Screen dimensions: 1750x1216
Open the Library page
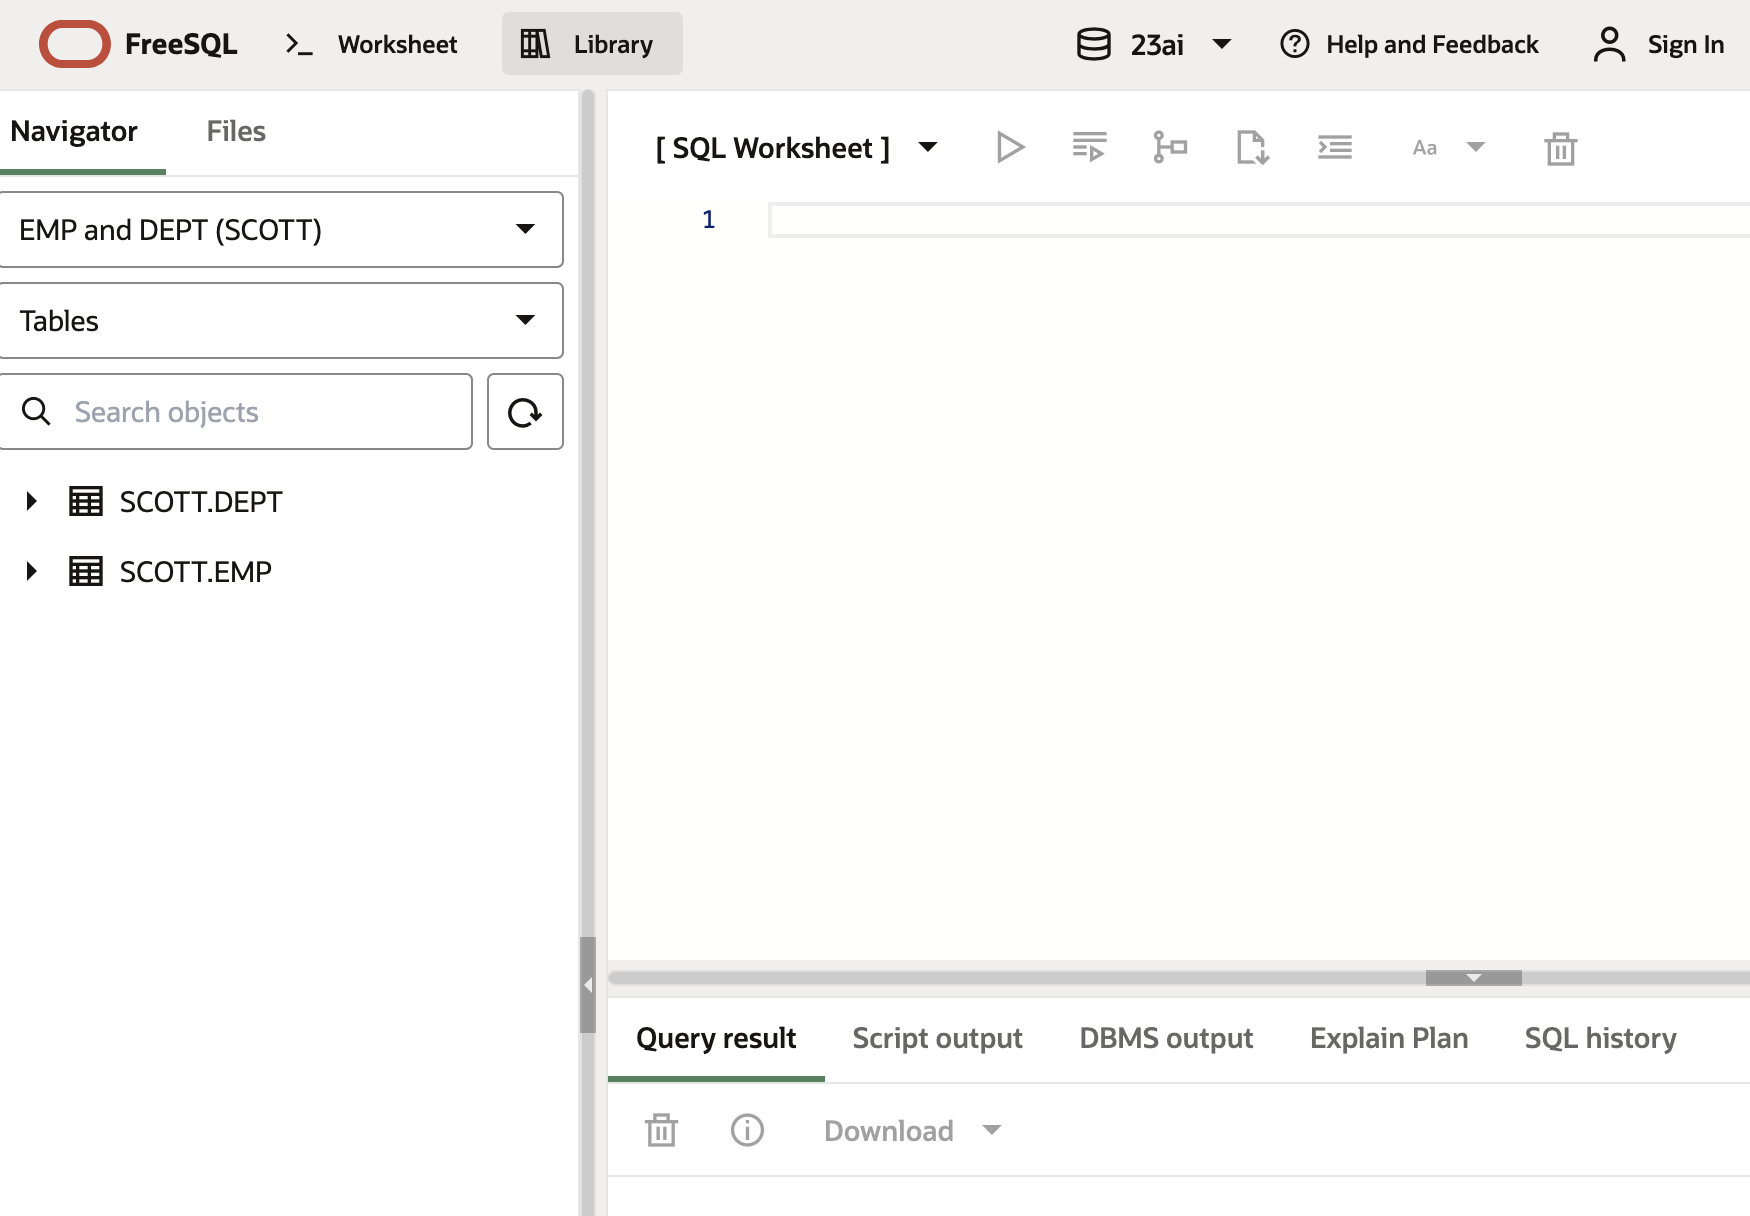click(592, 45)
